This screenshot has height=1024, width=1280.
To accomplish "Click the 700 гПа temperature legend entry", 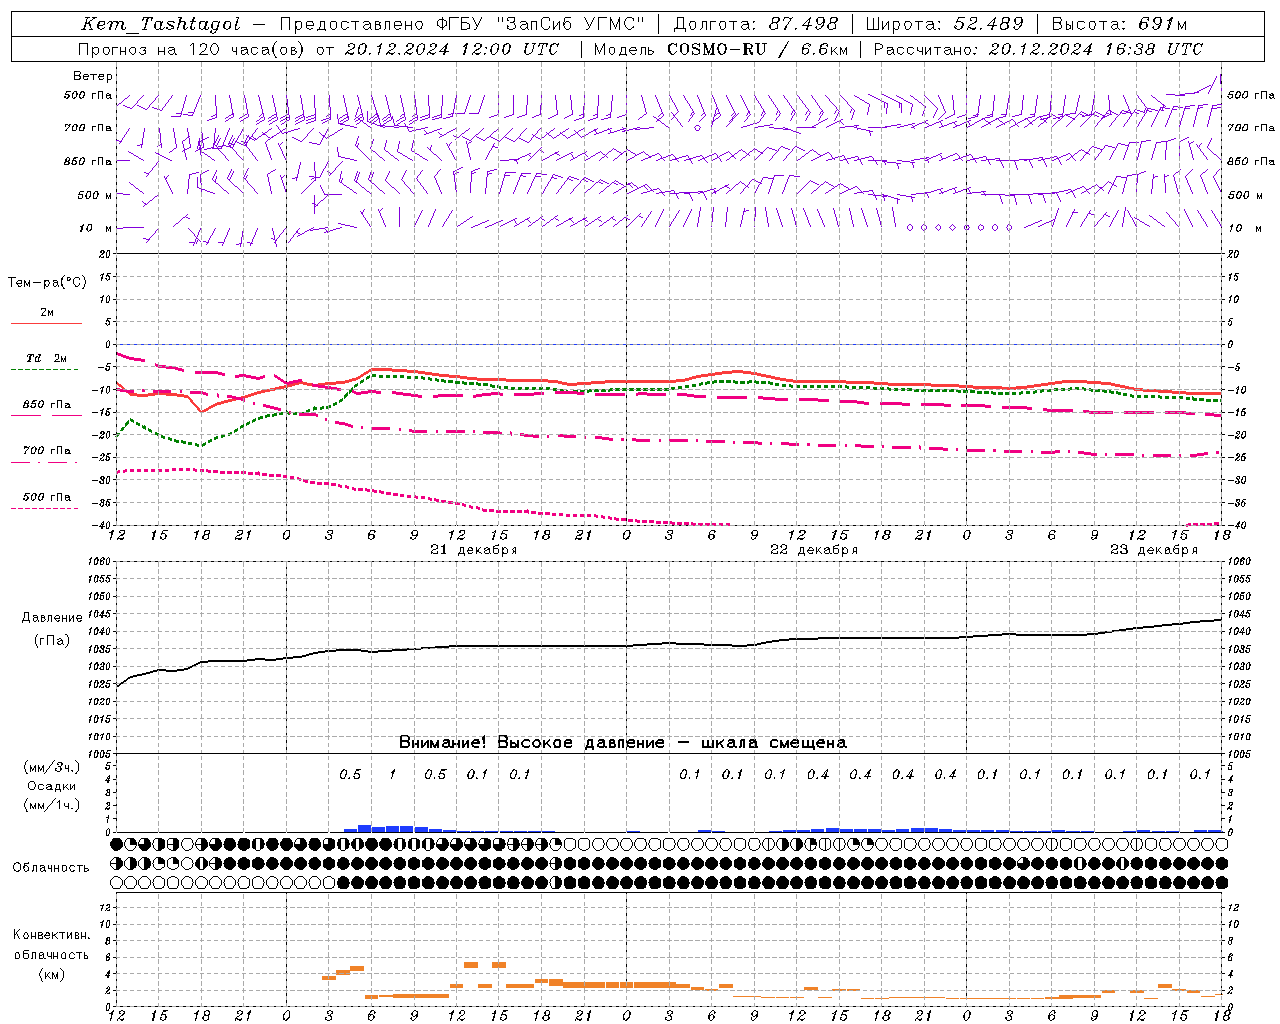I will (x=47, y=451).
